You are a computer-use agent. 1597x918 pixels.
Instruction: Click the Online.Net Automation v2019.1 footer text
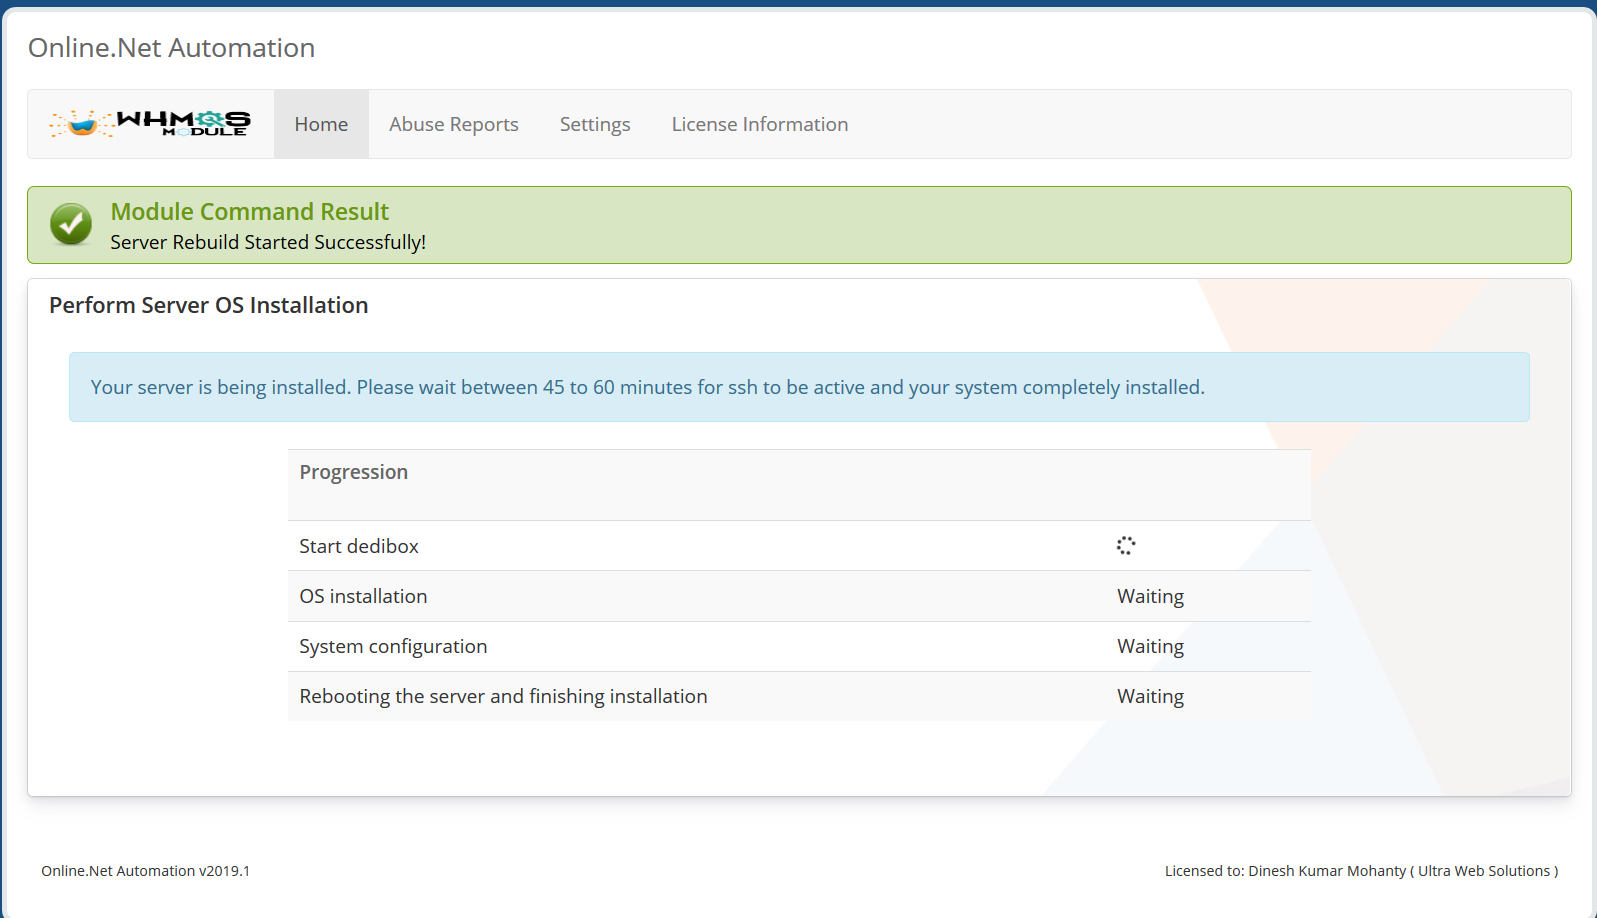pos(146,871)
